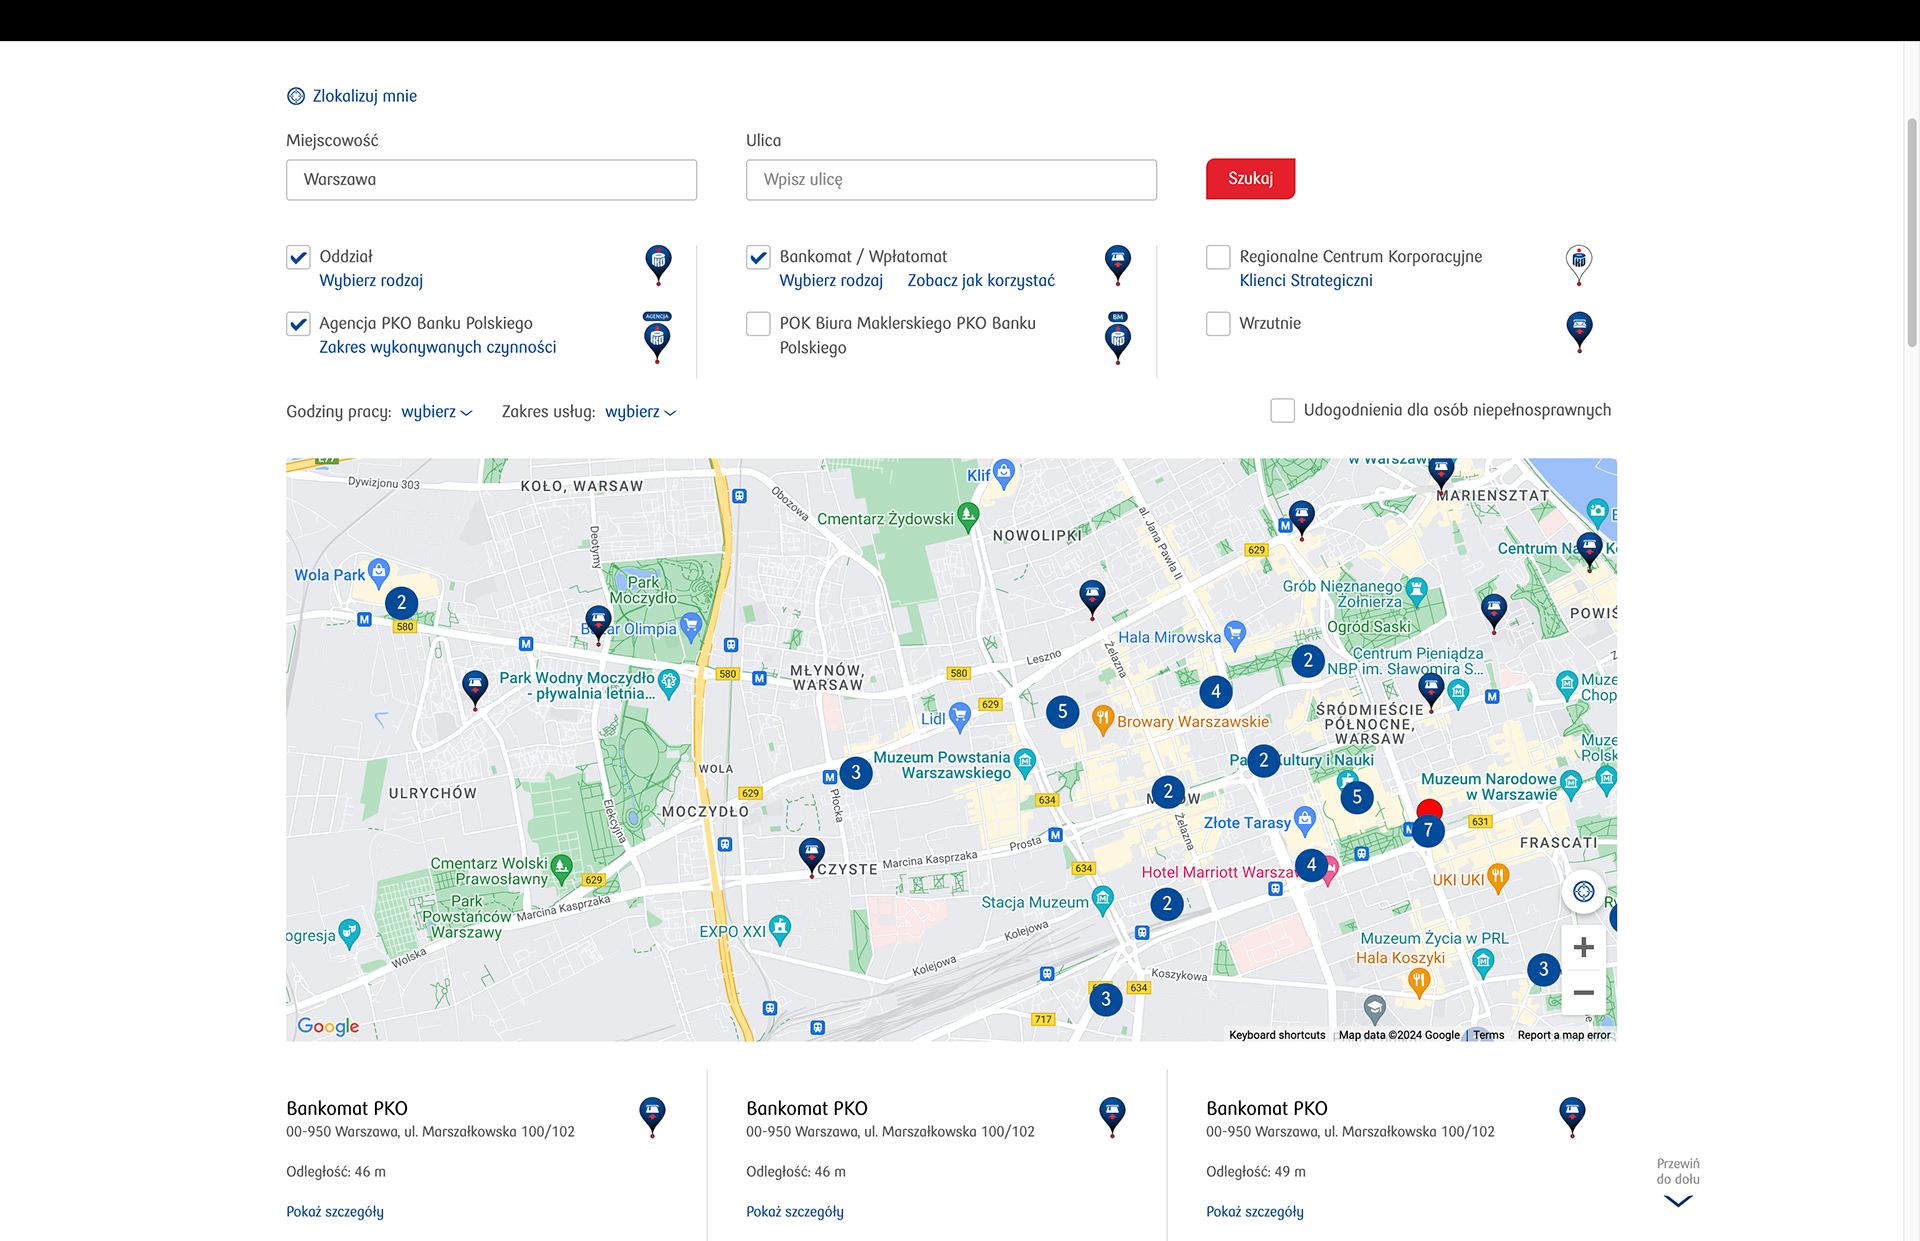Viewport: 1920px width, 1241px height.
Task: Click the Agencja PKO pin icon
Action: 657,337
